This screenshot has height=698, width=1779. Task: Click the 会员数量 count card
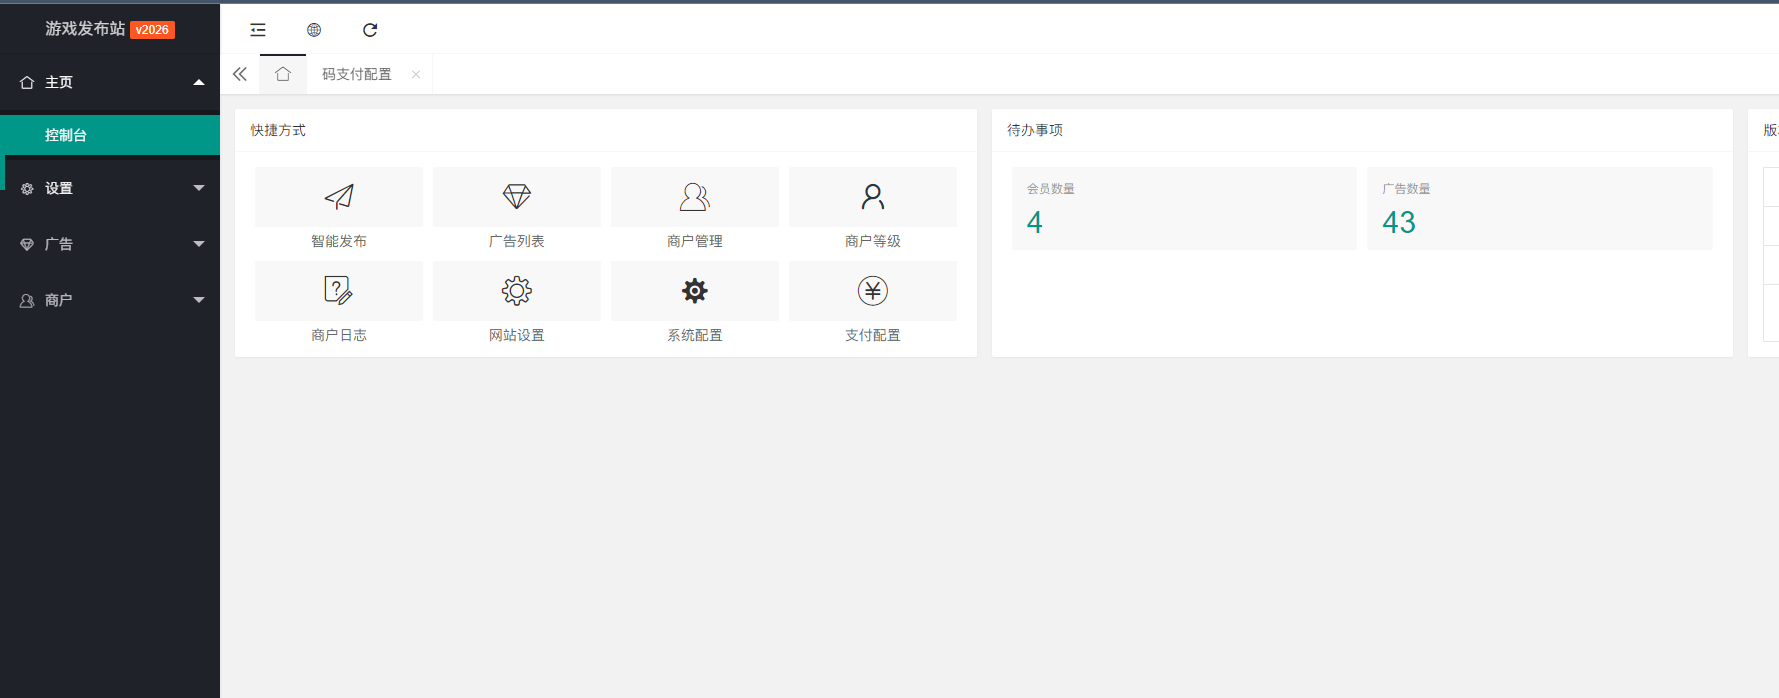(1184, 209)
